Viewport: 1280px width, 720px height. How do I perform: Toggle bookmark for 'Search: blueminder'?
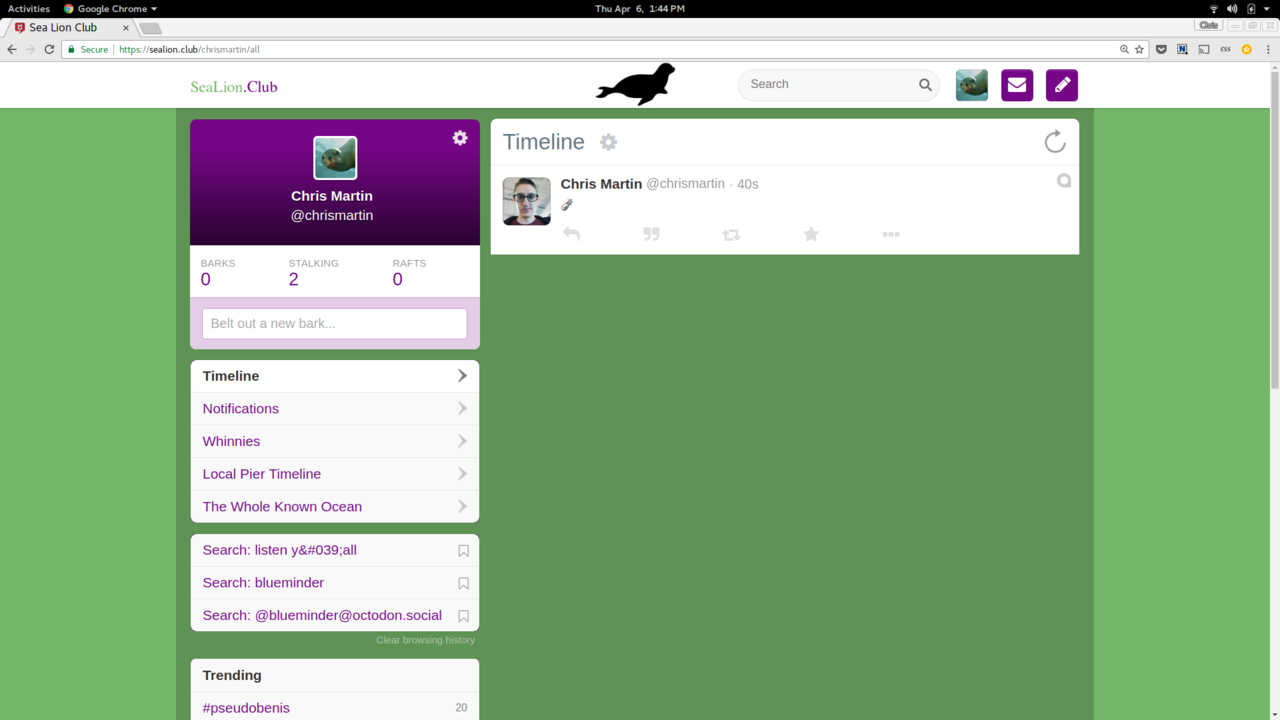pyautogui.click(x=463, y=583)
